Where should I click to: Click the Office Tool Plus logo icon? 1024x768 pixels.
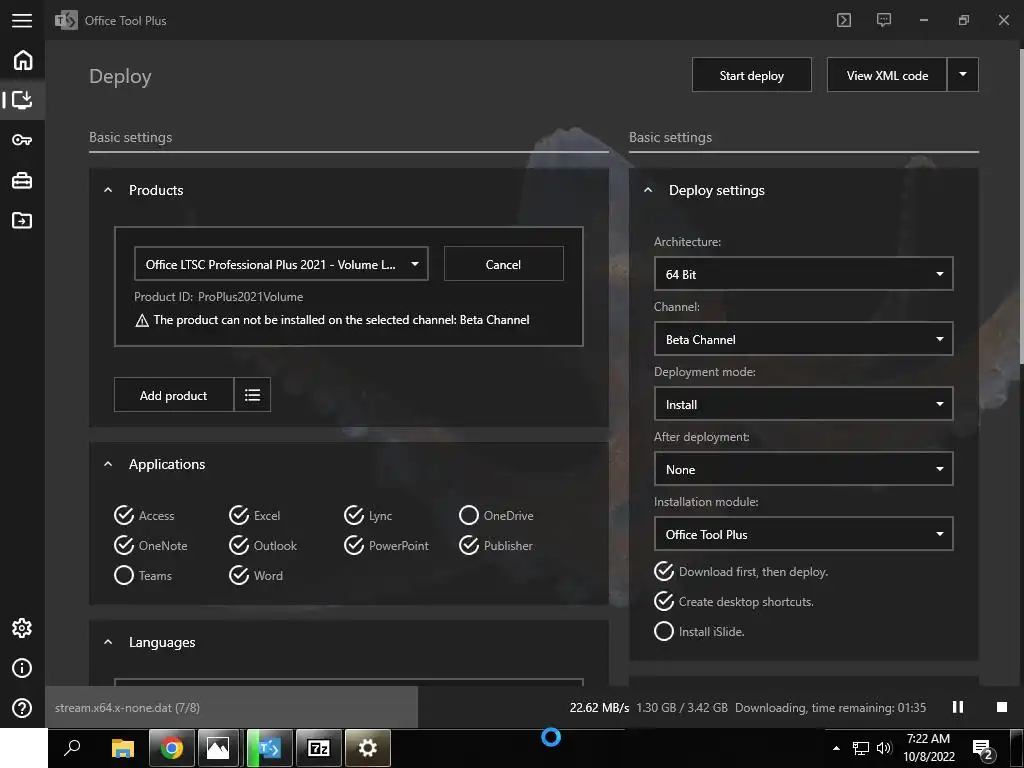[66, 20]
